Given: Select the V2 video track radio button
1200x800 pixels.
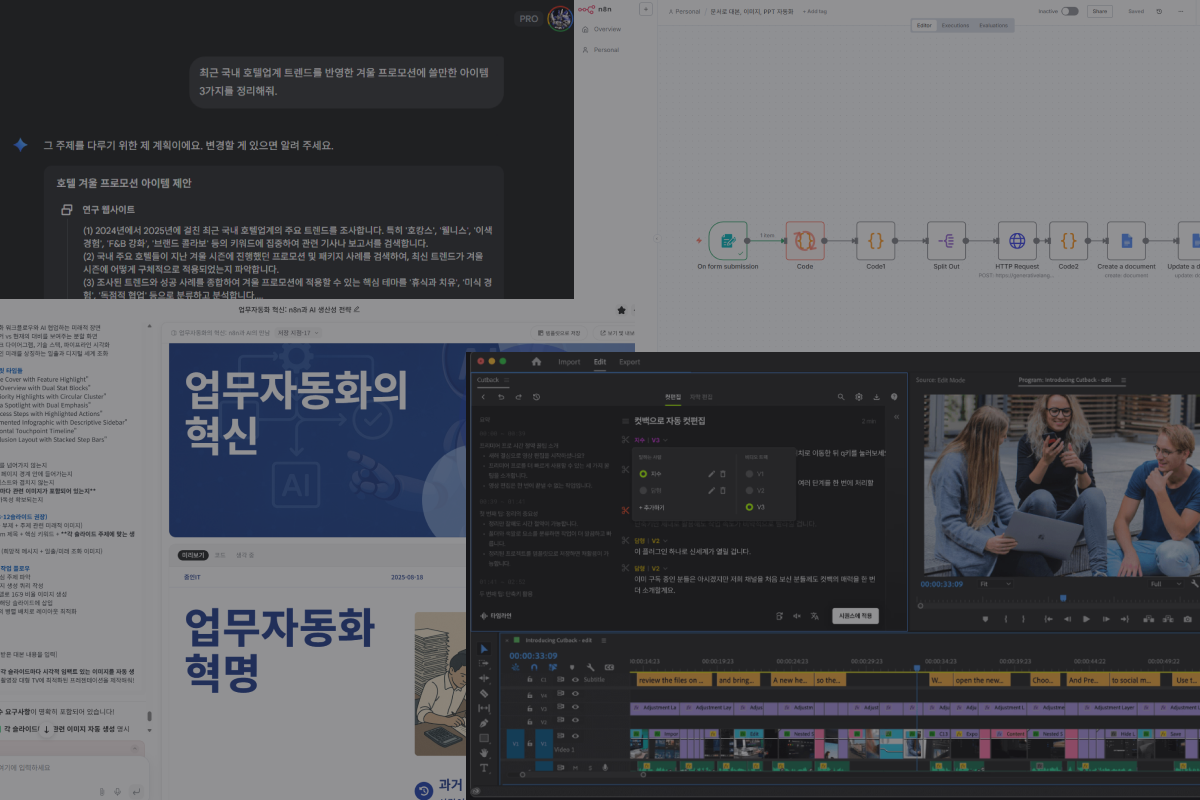Looking at the screenshot, I should point(748,490).
